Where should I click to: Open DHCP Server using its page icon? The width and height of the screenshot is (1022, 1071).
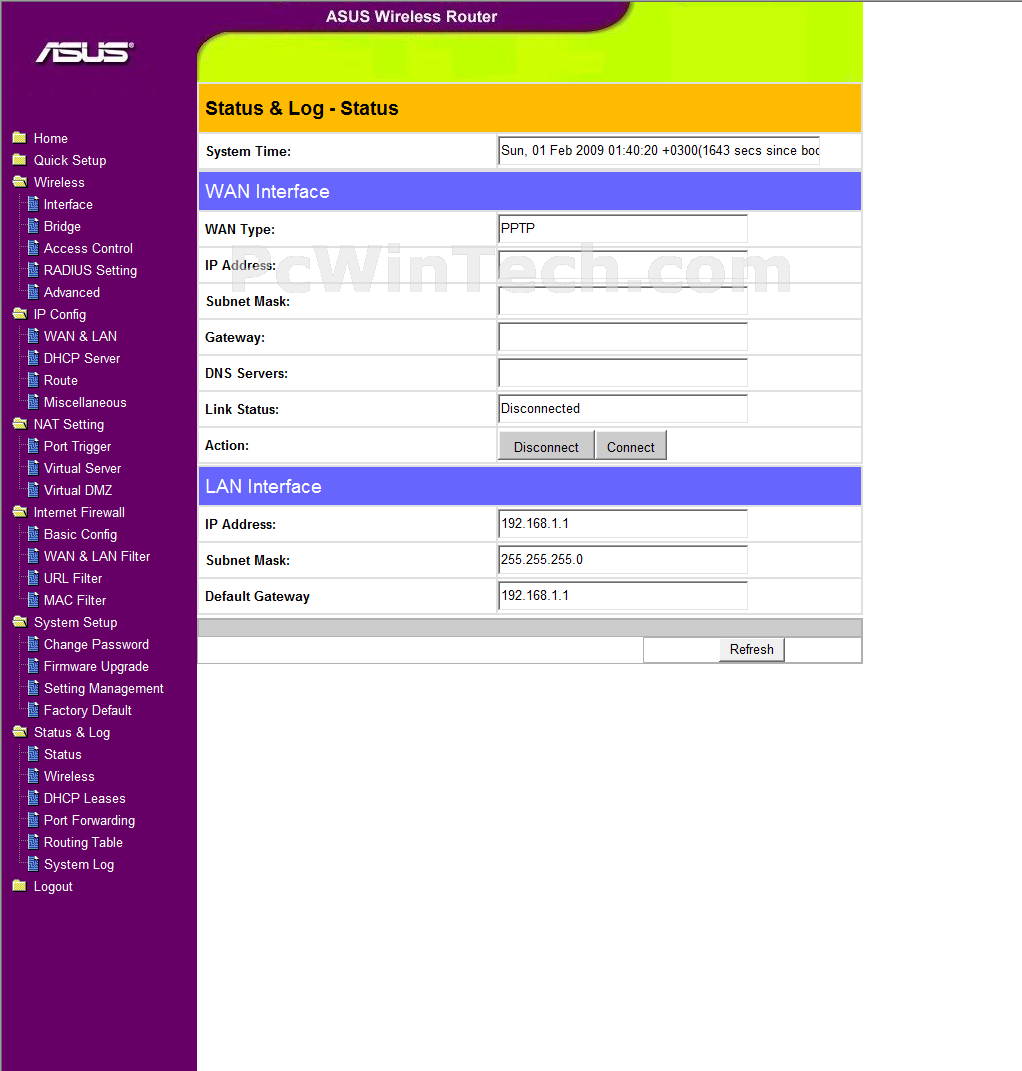coord(33,358)
